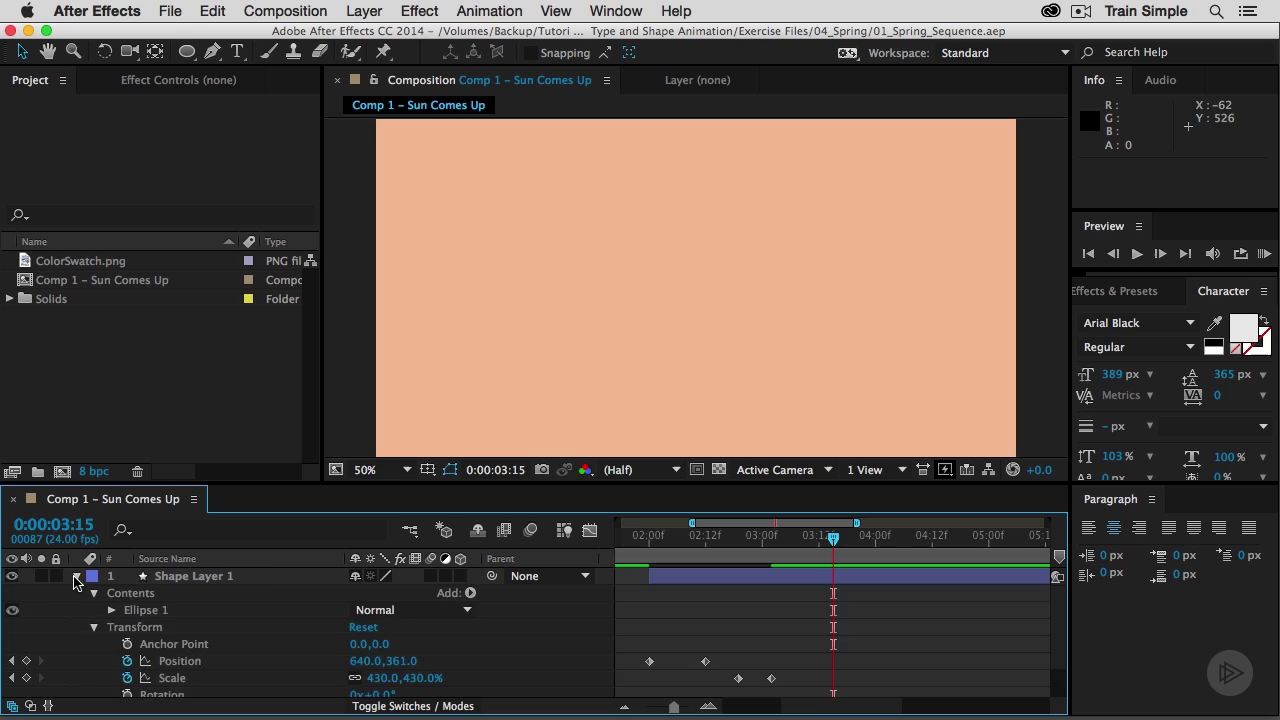Screen dimensions: 1280x720
Task: Open the Arial Black font dropdown
Action: point(1138,323)
